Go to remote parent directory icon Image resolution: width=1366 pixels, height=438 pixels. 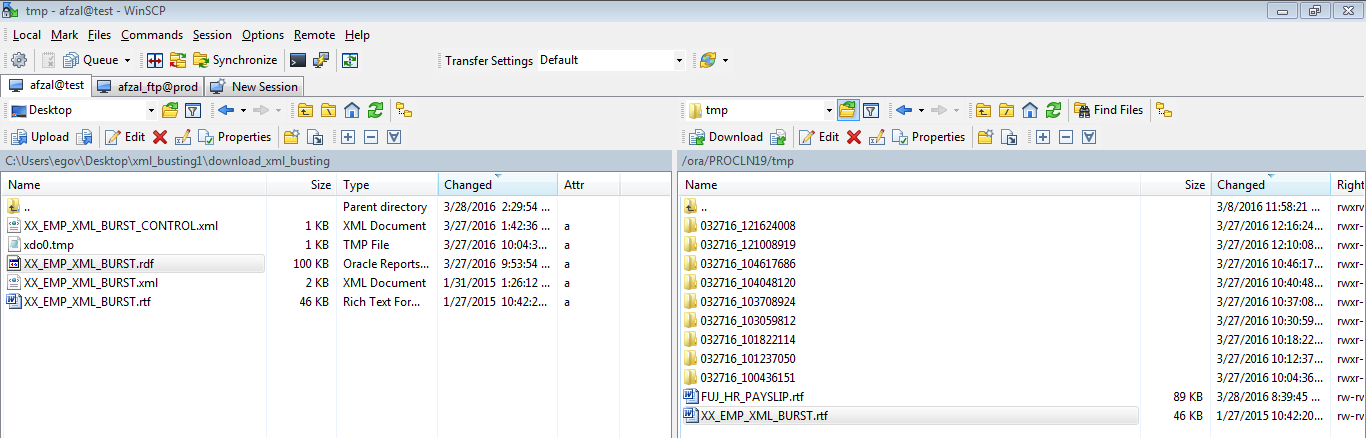point(984,110)
